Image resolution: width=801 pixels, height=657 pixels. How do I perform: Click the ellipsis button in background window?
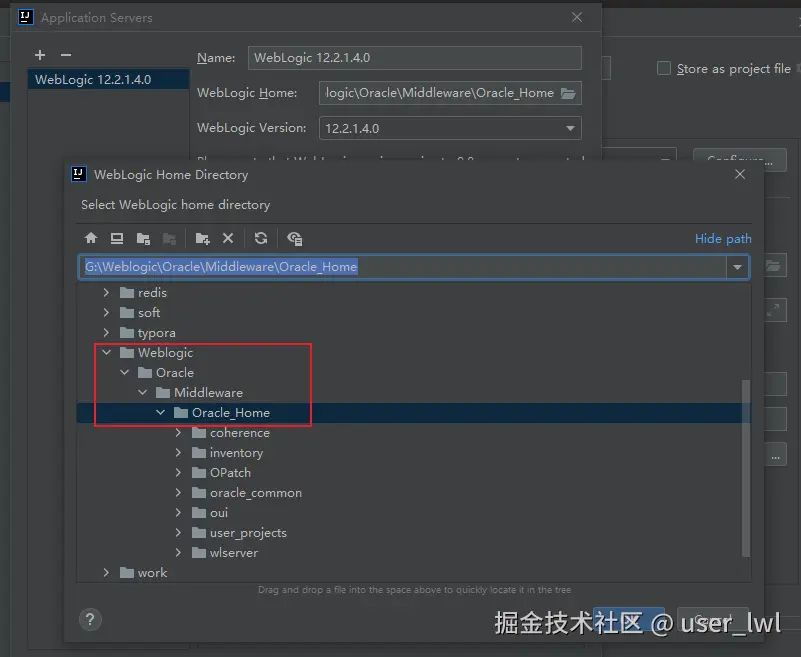[775, 455]
